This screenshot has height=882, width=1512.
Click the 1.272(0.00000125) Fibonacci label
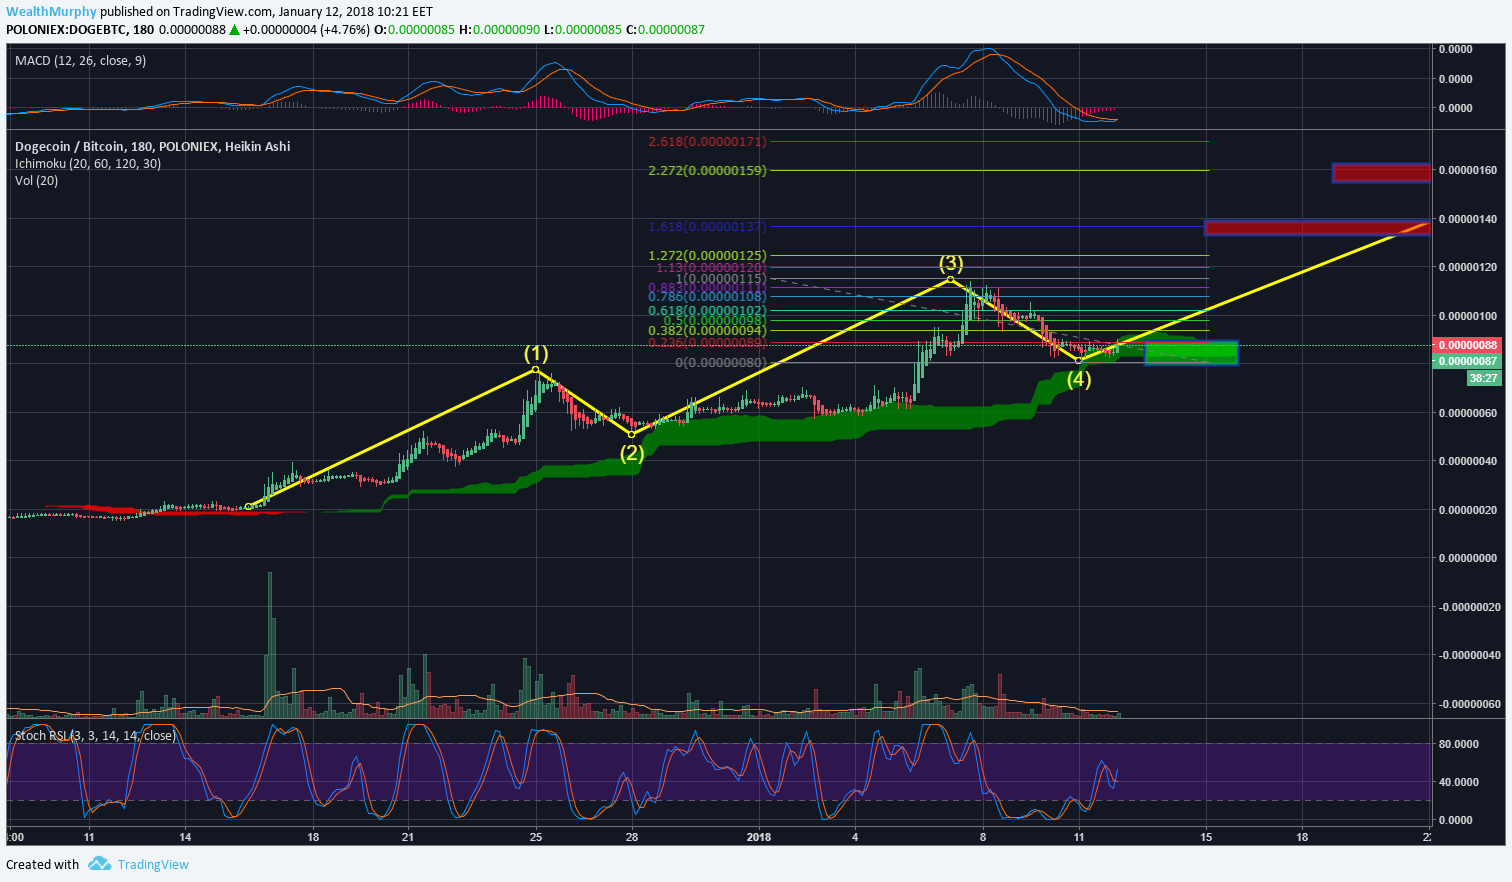707,256
